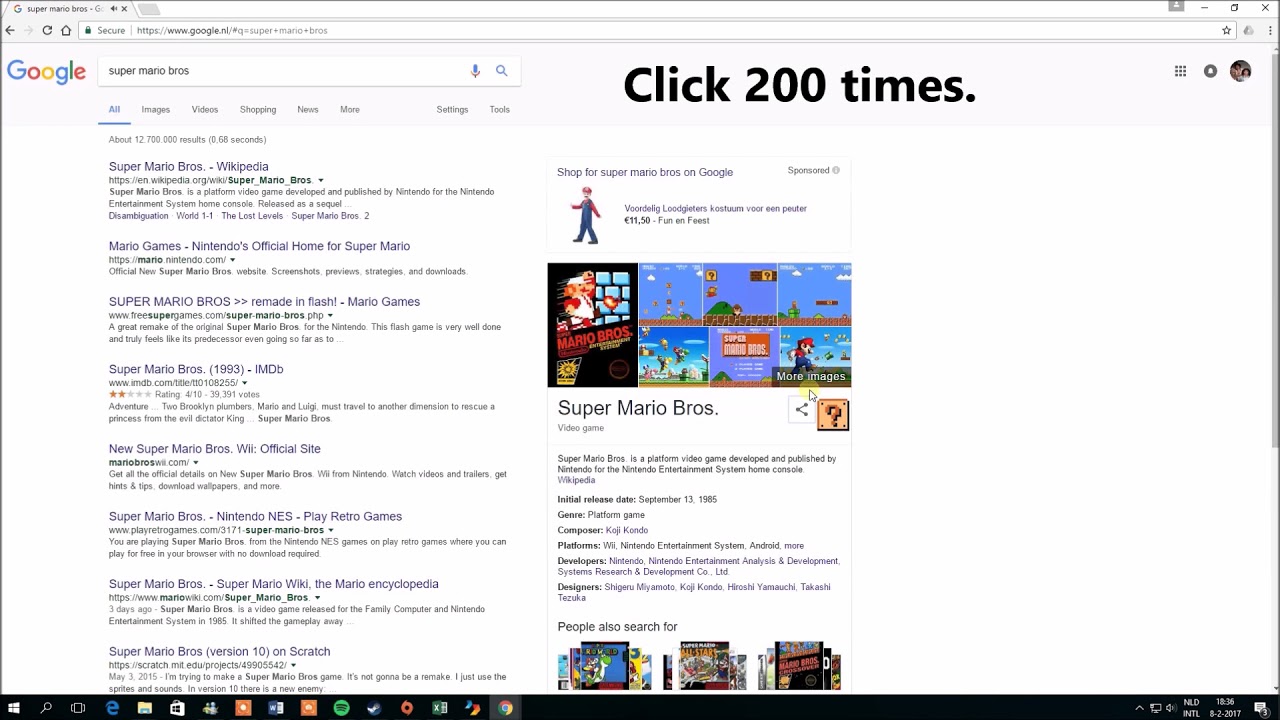1280x720 pixels.
Task: Click the Mario question mark block icon
Action: tap(833, 414)
